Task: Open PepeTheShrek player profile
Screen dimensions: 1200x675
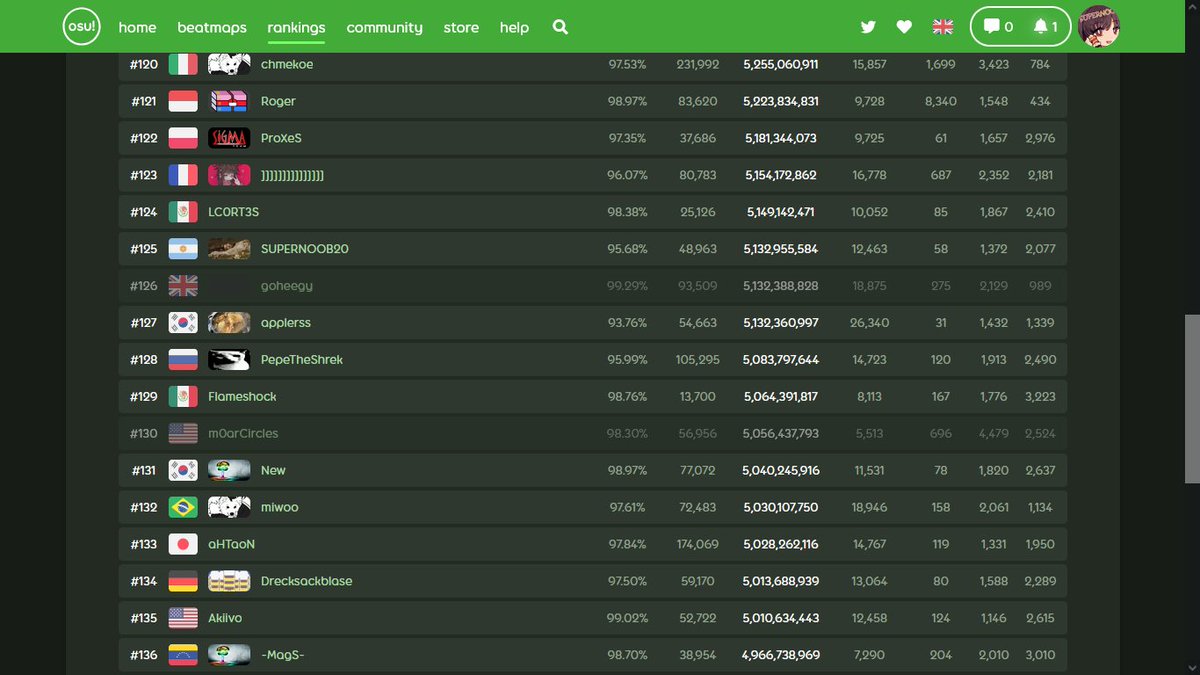Action: point(302,360)
